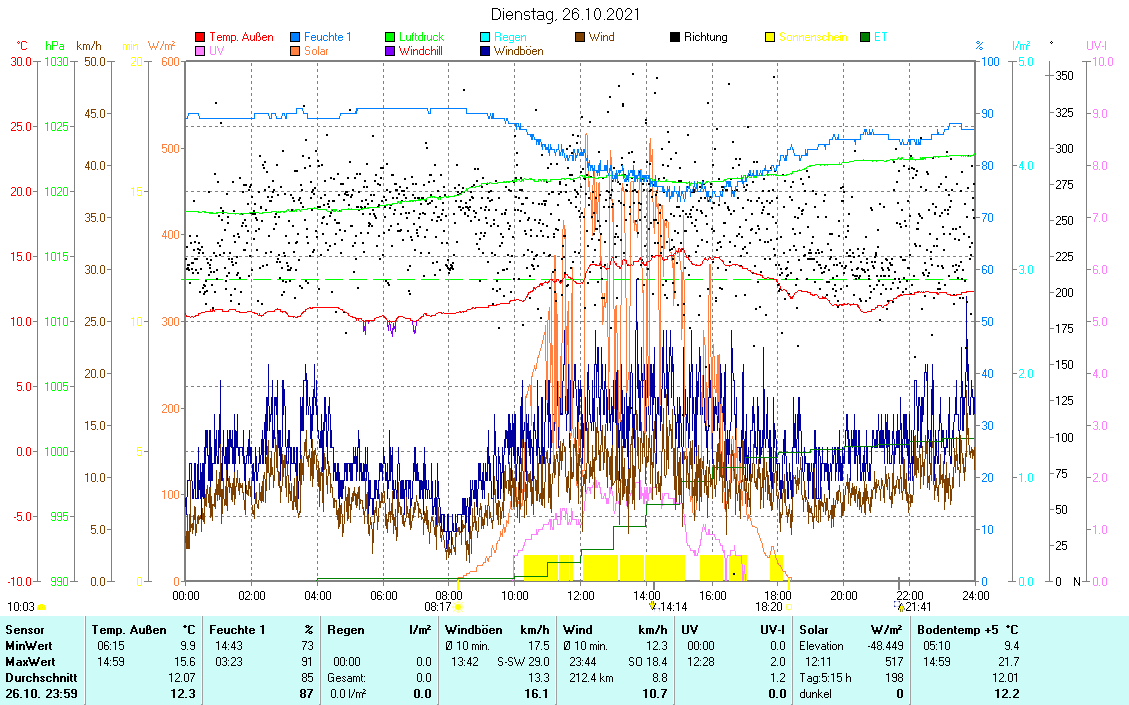Click the black Richtung legend square
This screenshot has width=1129, height=705.
pyautogui.click(x=675, y=37)
